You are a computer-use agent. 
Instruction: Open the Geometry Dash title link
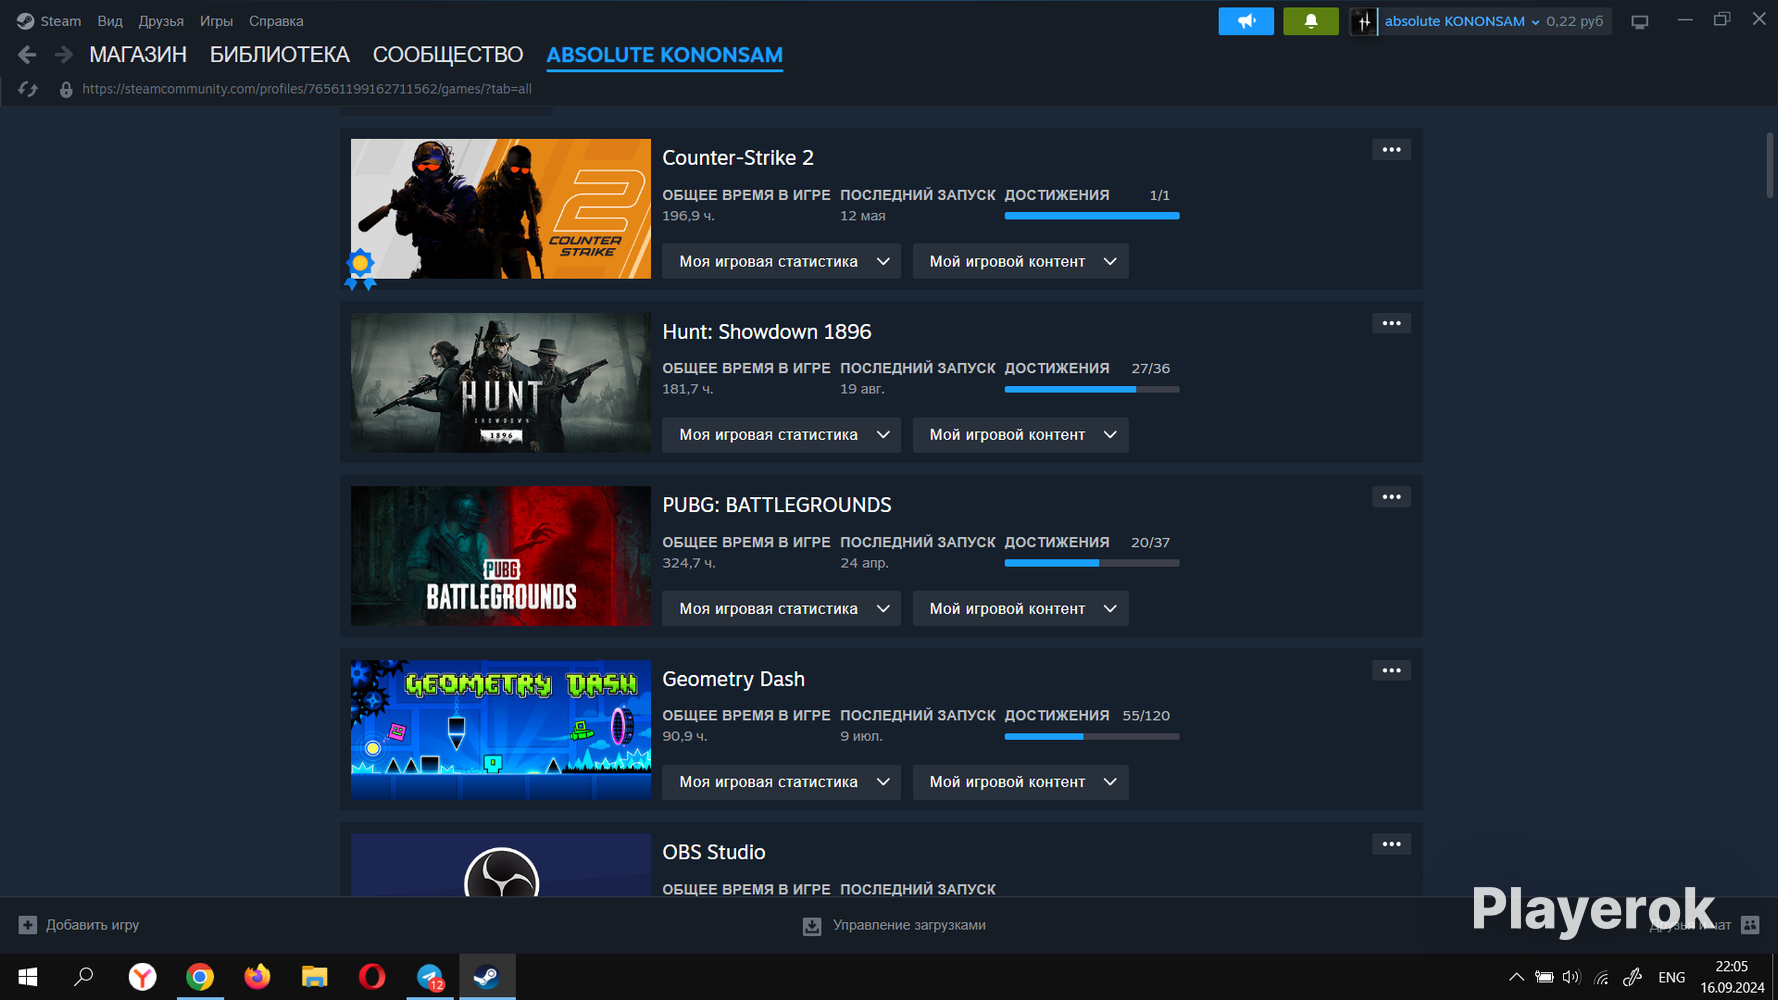(x=734, y=679)
